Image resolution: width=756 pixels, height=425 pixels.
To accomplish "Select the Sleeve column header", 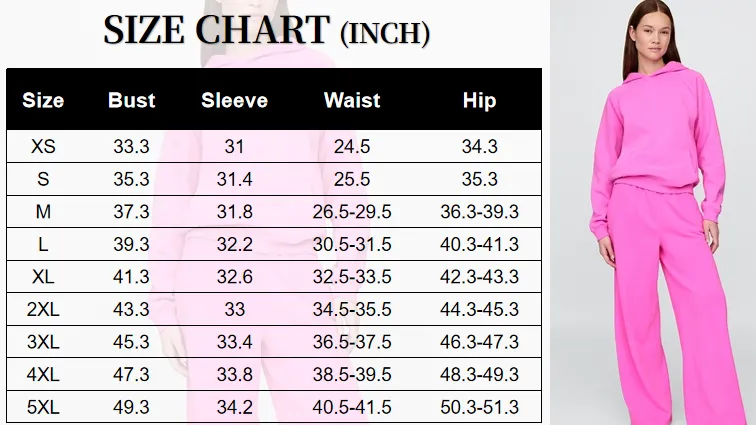I will tap(234, 100).
